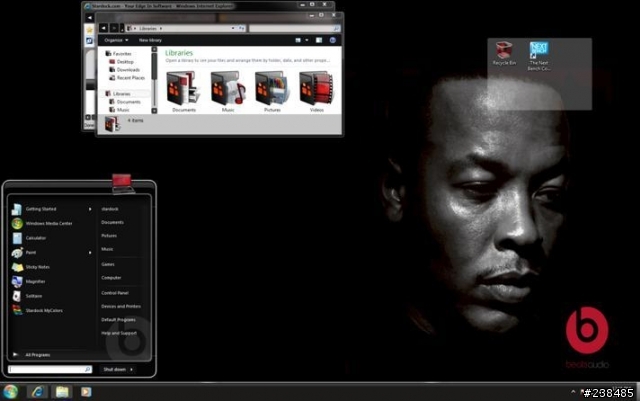
Task: Open Internet Explorer taskbar icon
Action: click(38, 392)
